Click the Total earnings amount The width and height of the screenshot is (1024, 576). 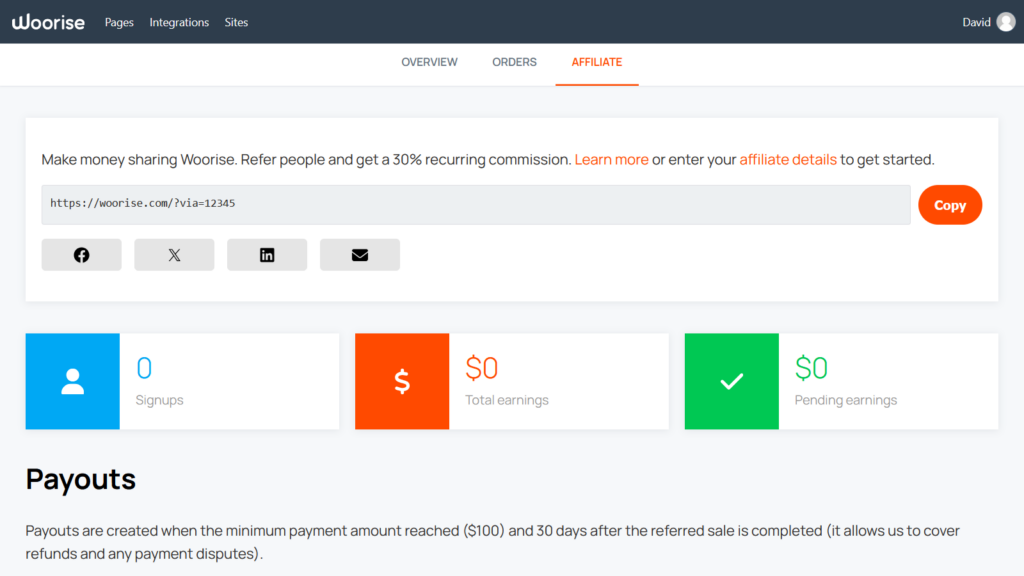482,368
